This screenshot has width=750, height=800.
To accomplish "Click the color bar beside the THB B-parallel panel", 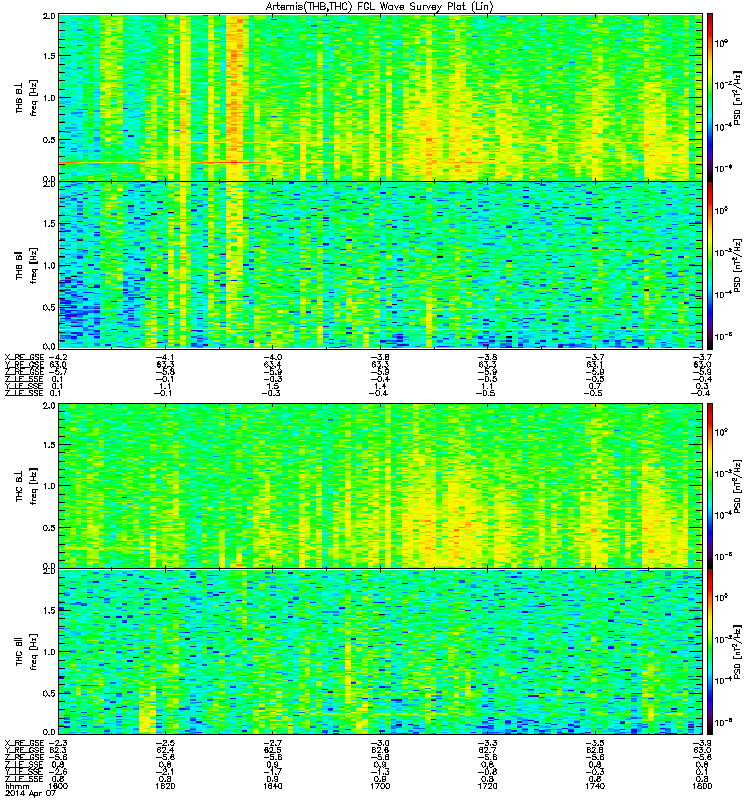I will click(x=710, y=265).
